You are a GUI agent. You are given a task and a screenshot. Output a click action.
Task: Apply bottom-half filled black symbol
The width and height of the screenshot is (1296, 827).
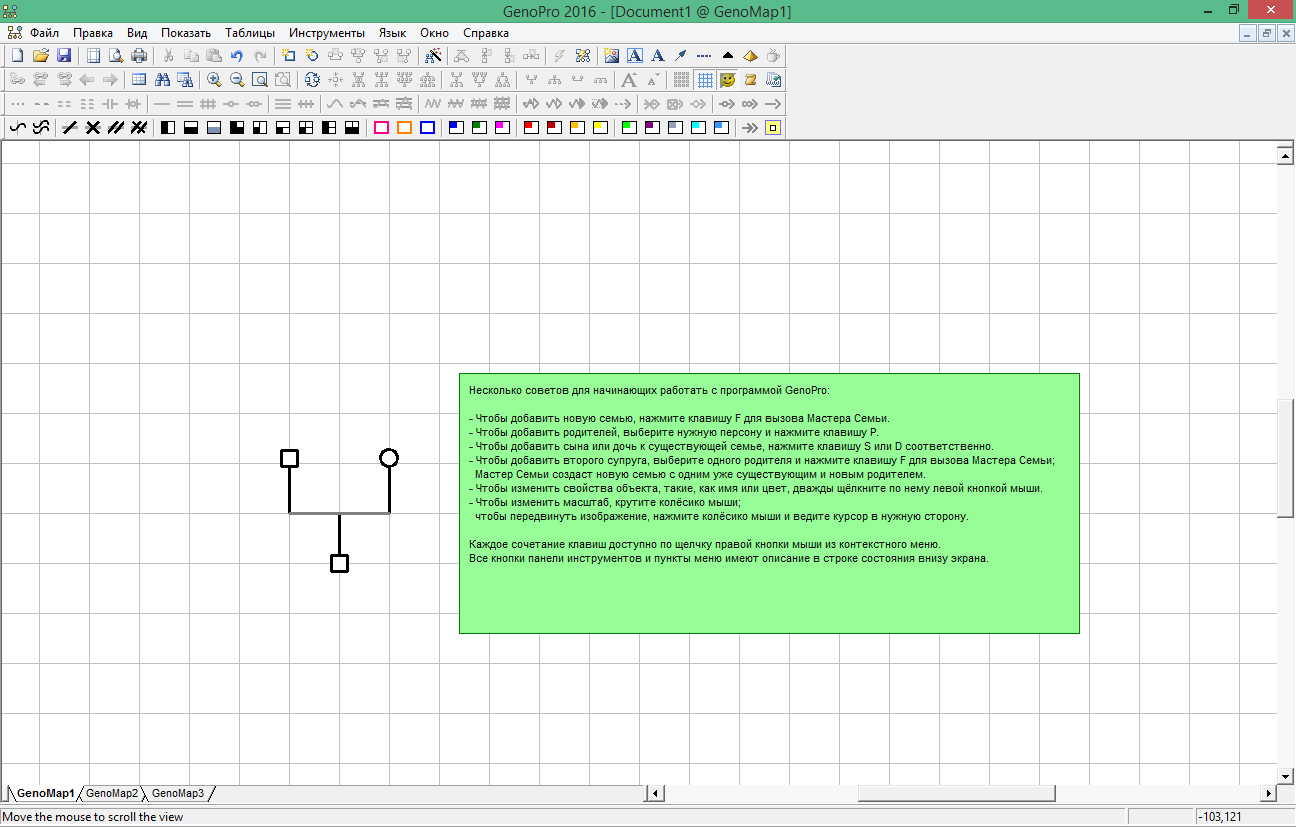(190, 128)
